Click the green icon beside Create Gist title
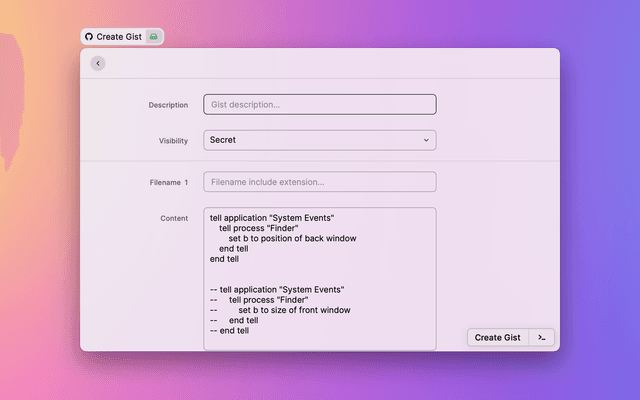 (153, 36)
